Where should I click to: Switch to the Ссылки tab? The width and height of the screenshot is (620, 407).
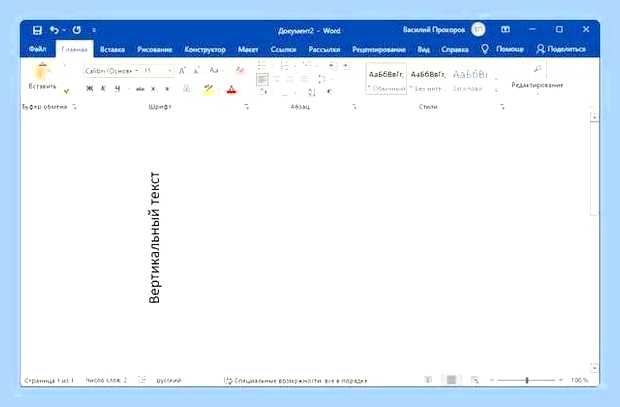(x=283, y=49)
